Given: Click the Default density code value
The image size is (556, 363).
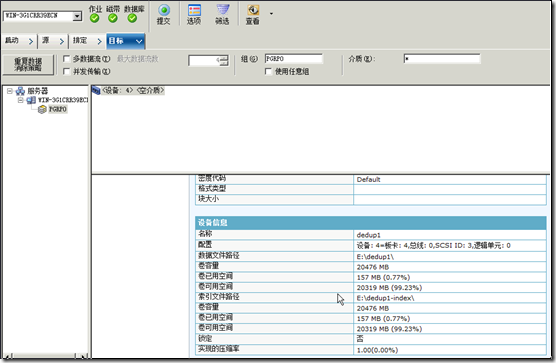Looking at the screenshot, I should pyautogui.click(x=368, y=179).
